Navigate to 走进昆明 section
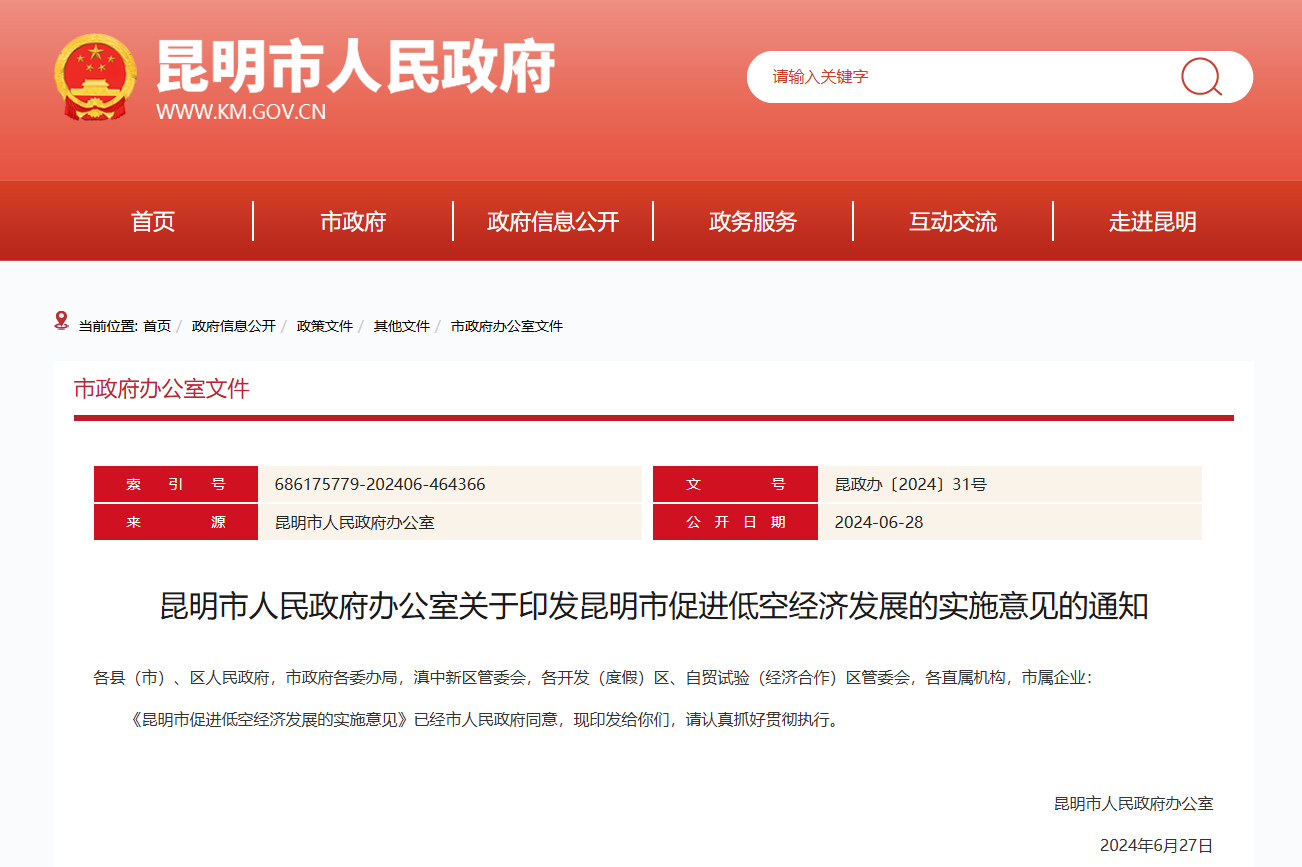 [1153, 222]
